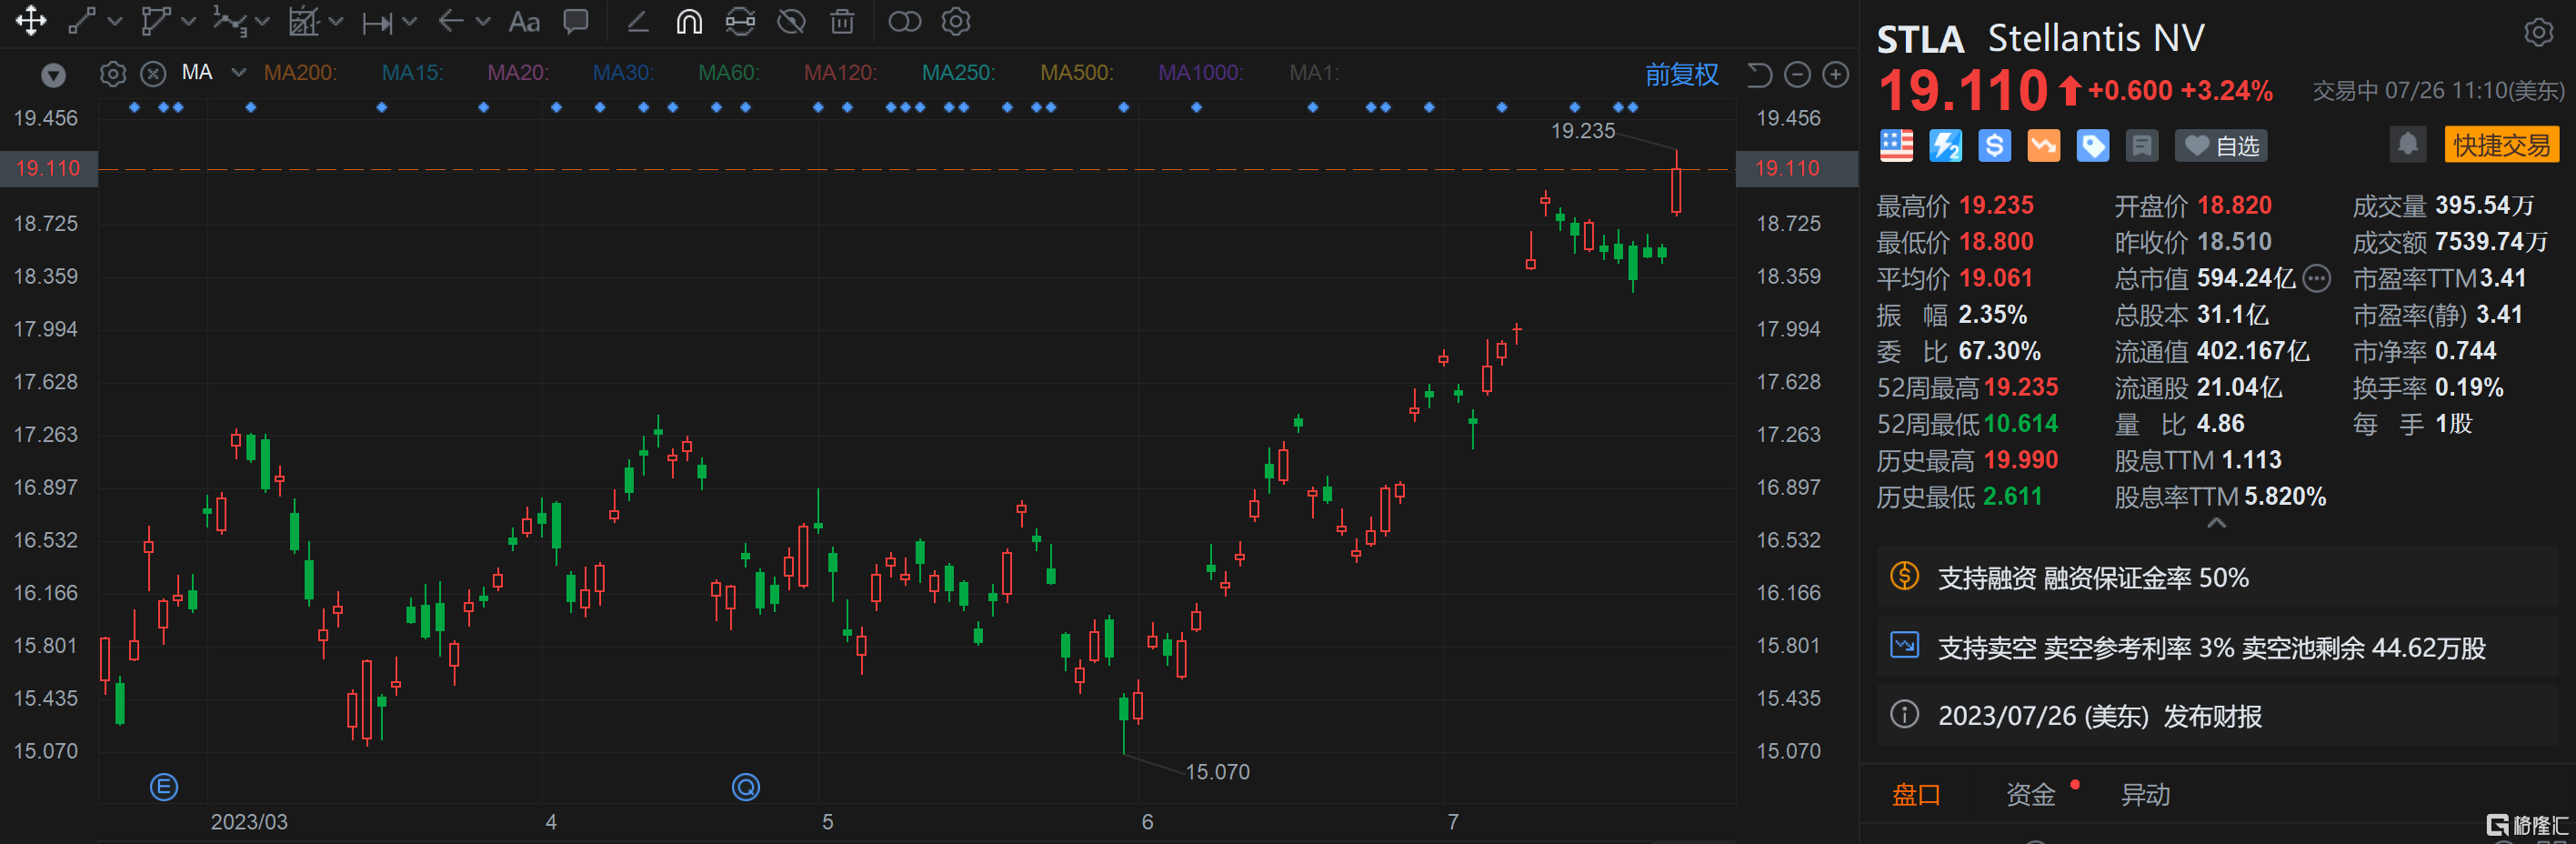This screenshot has height=844, width=2576.
Task: Select the crosshair move tool
Action: tap(31, 21)
